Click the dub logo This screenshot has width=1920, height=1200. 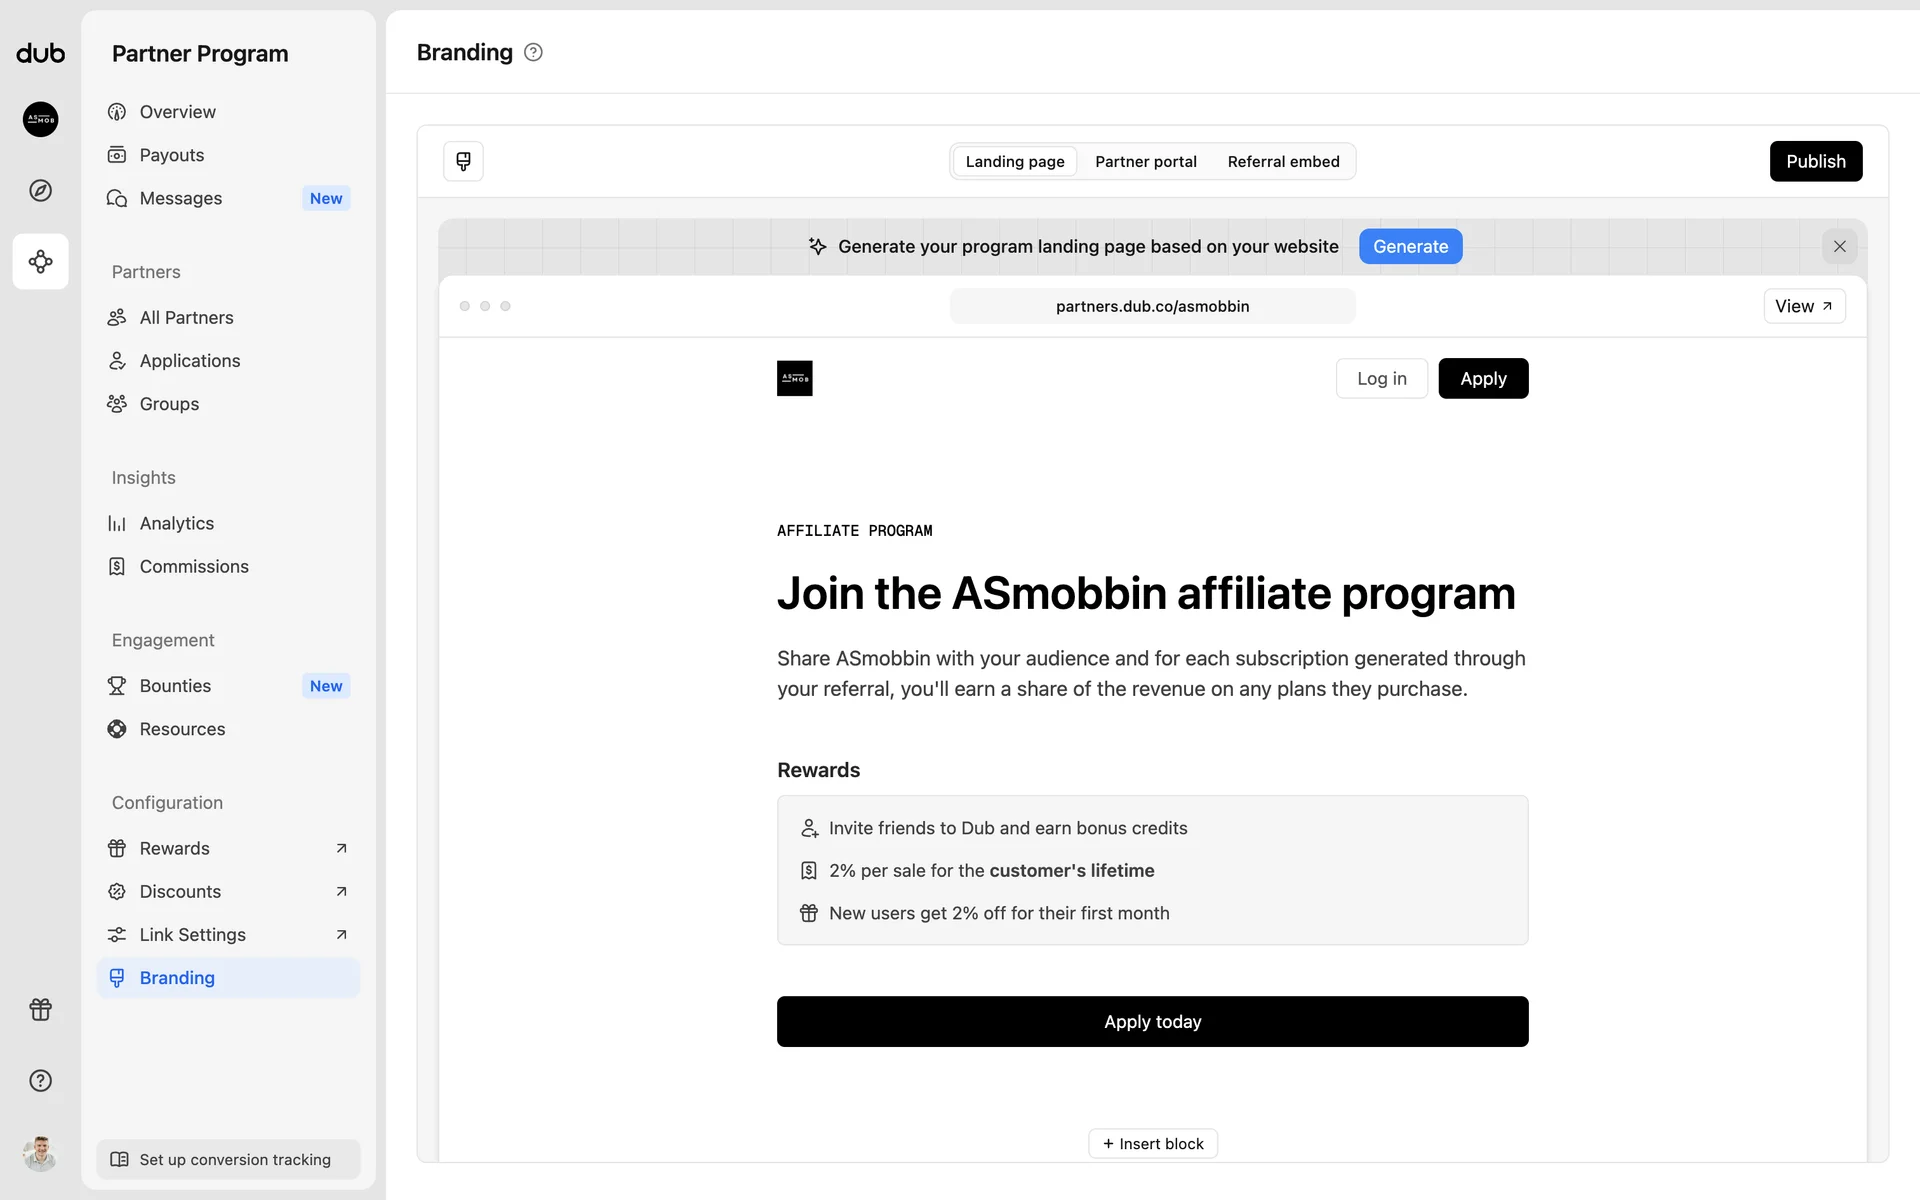[40, 53]
